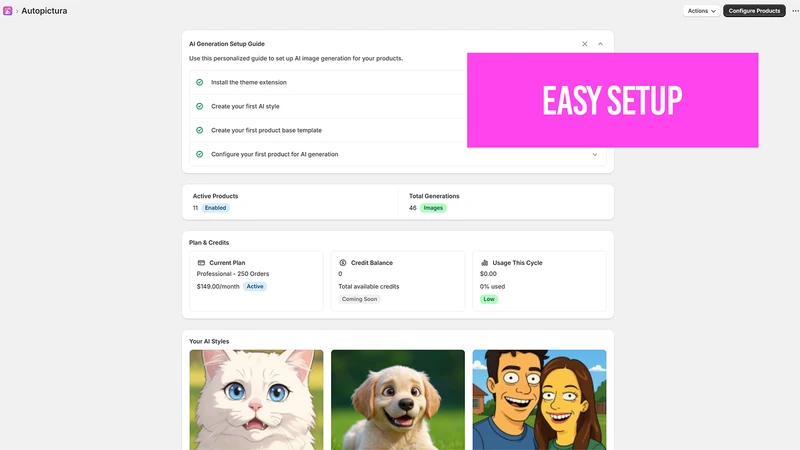800x450 pixels.
Task: Open the Actions dropdown
Action: [701, 11]
